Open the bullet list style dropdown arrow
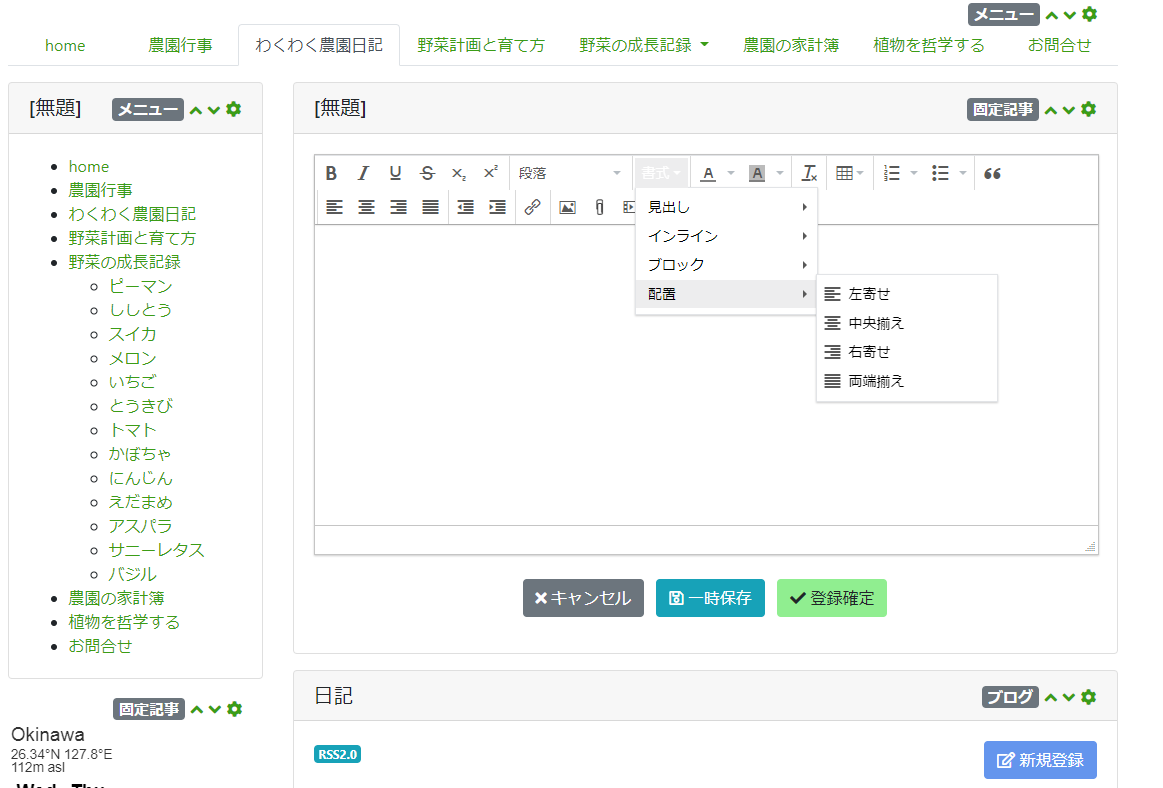 (x=963, y=173)
